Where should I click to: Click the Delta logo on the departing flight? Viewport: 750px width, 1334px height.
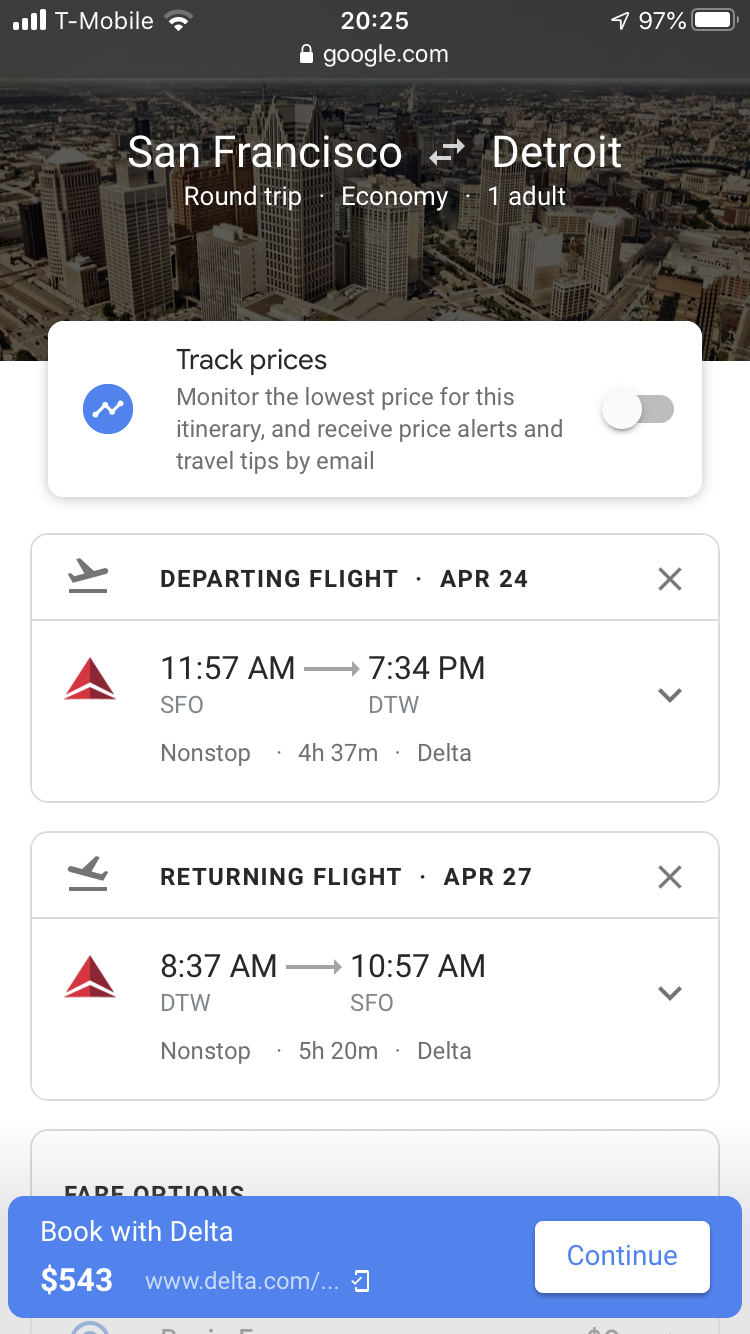coord(90,679)
